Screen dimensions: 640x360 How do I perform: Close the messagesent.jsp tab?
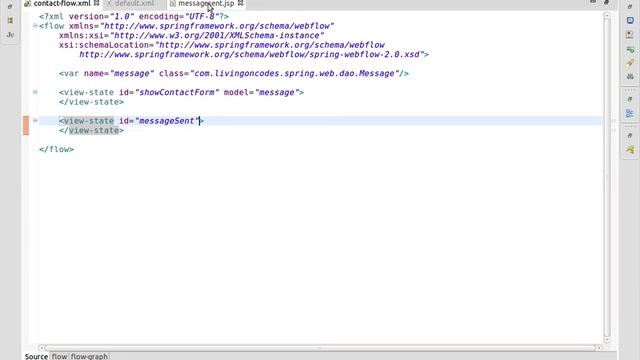[x=240, y=3]
